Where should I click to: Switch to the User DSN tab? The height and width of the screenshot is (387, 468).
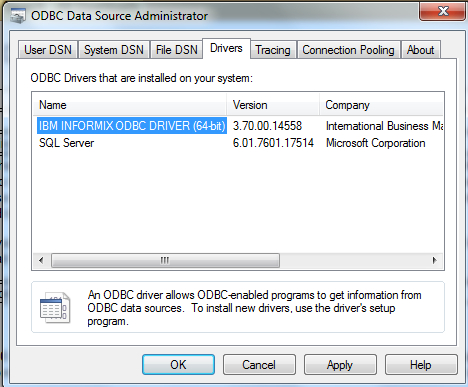[48, 50]
